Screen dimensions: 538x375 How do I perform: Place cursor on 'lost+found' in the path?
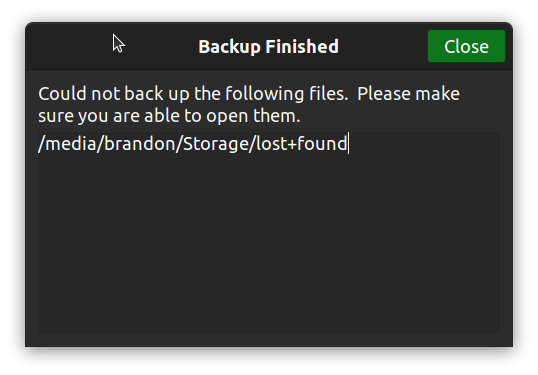(x=301, y=143)
